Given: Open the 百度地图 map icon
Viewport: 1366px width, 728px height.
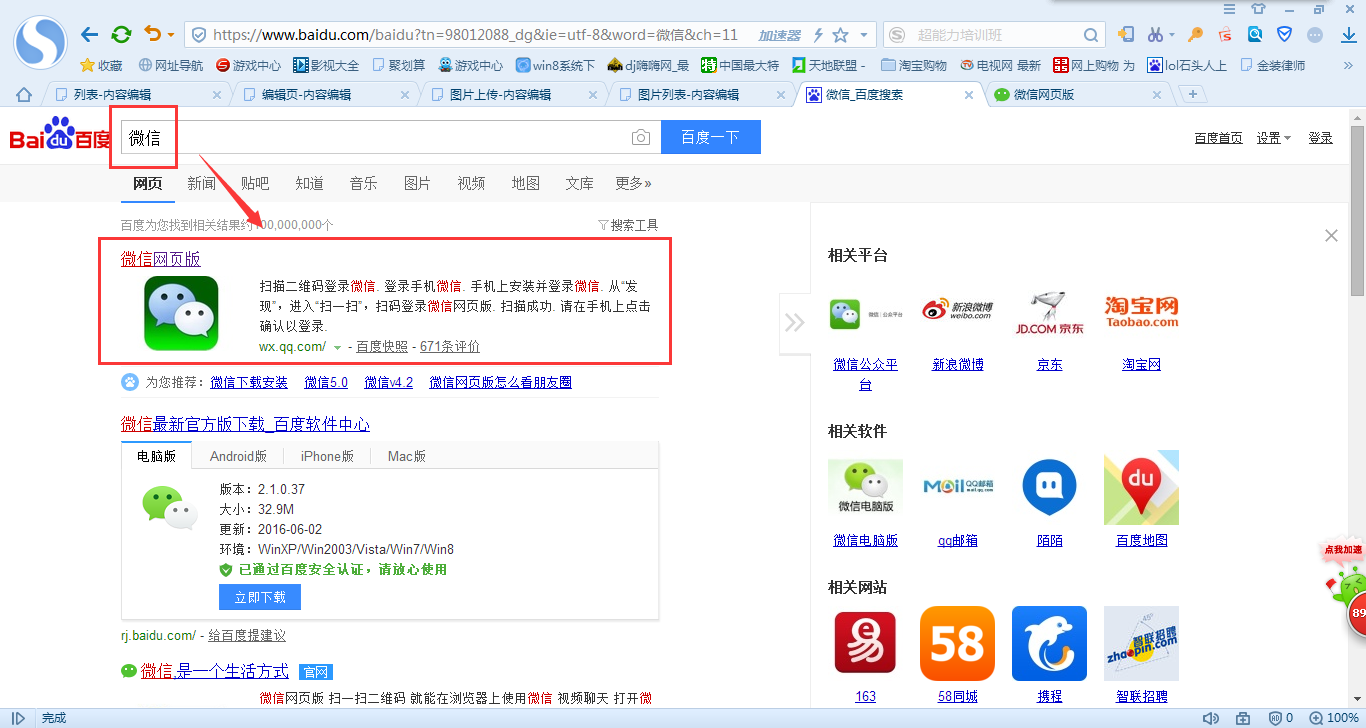Looking at the screenshot, I should [x=1141, y=487].
